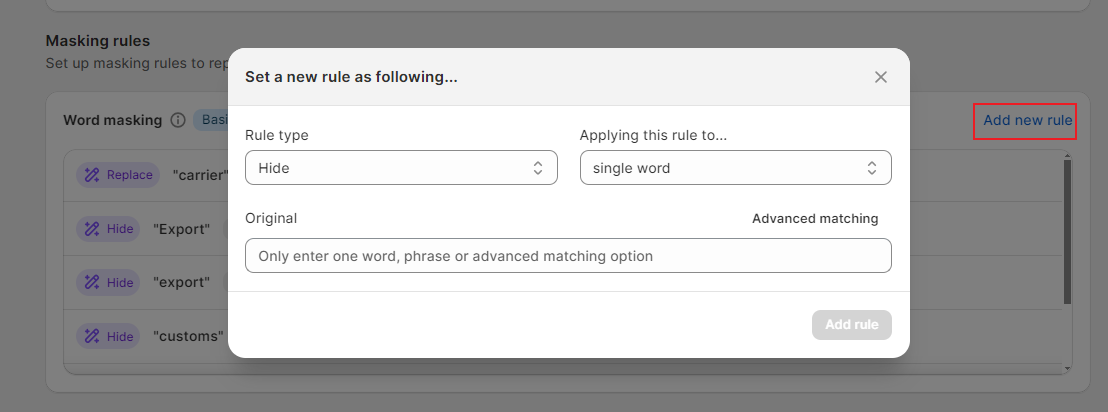This screenshot has width=1108, height=412.
Task: Click the Rule type selector chevron arrows
Action: 538,168
